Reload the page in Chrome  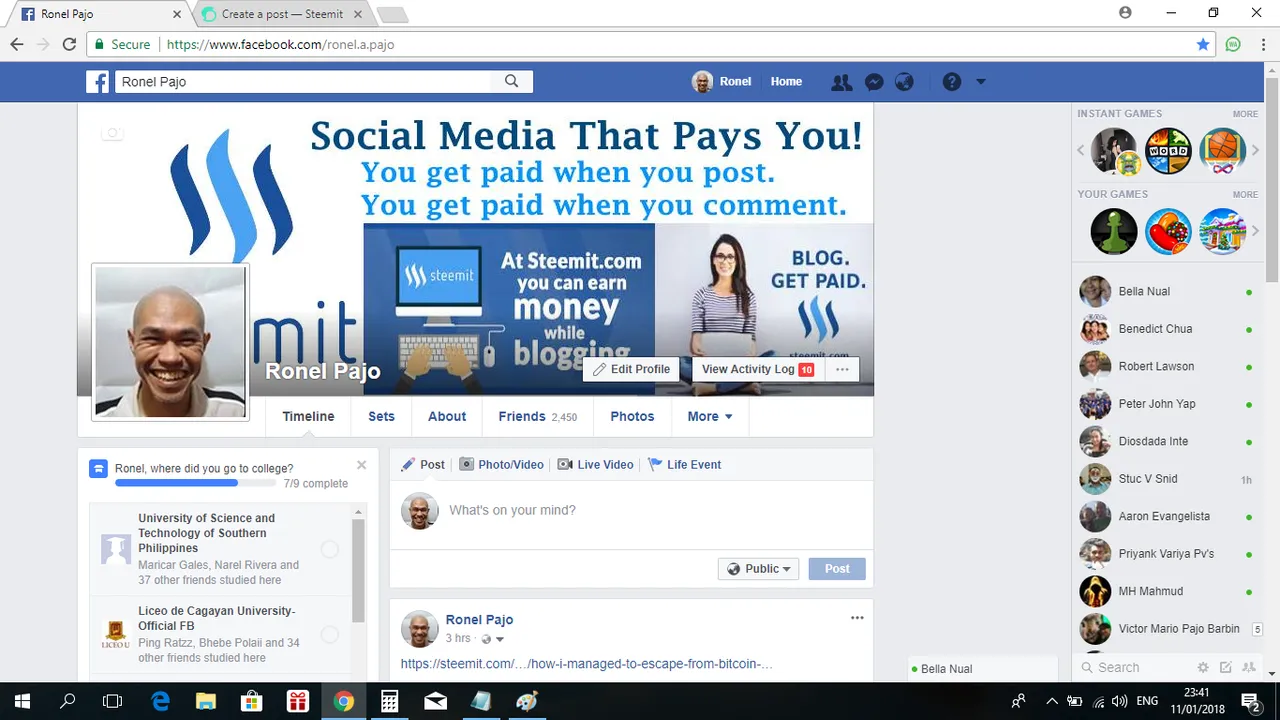[x=69, y=44]
